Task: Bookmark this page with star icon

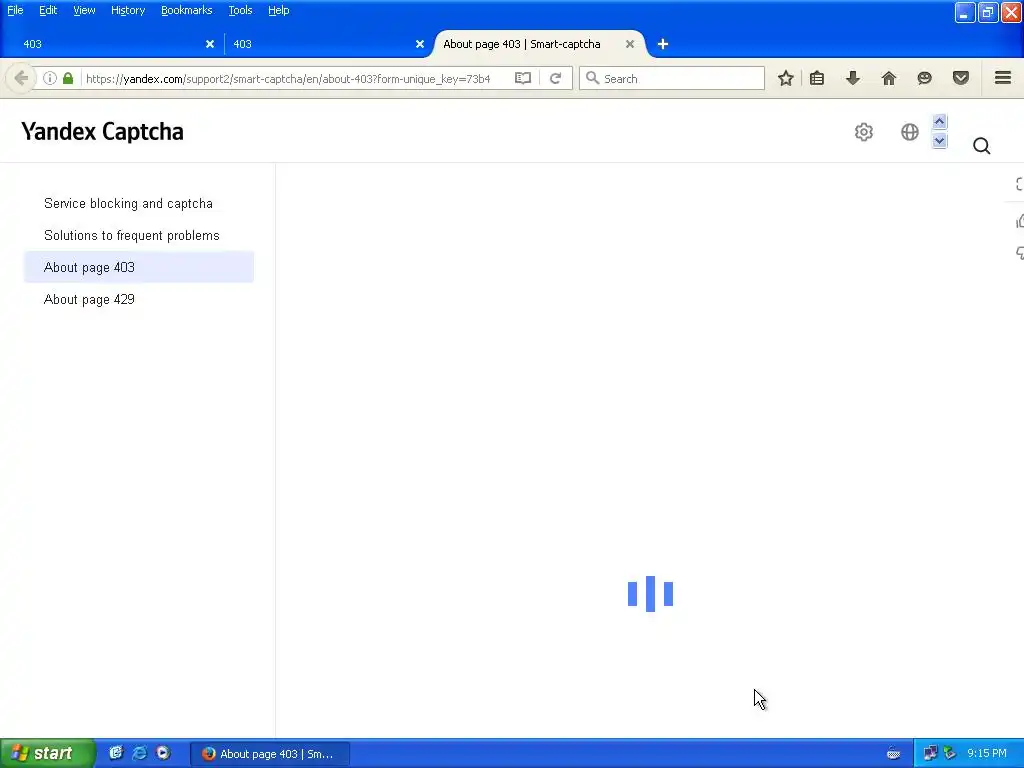Action: (786, 78)
